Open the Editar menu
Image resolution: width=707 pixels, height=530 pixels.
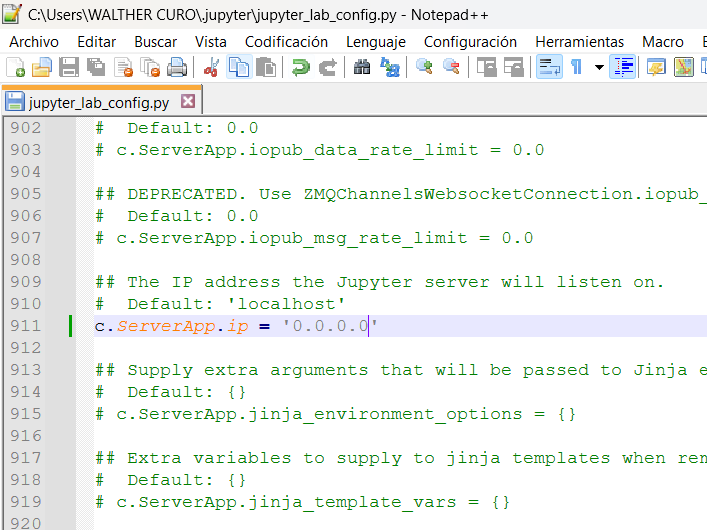point(96,42)
